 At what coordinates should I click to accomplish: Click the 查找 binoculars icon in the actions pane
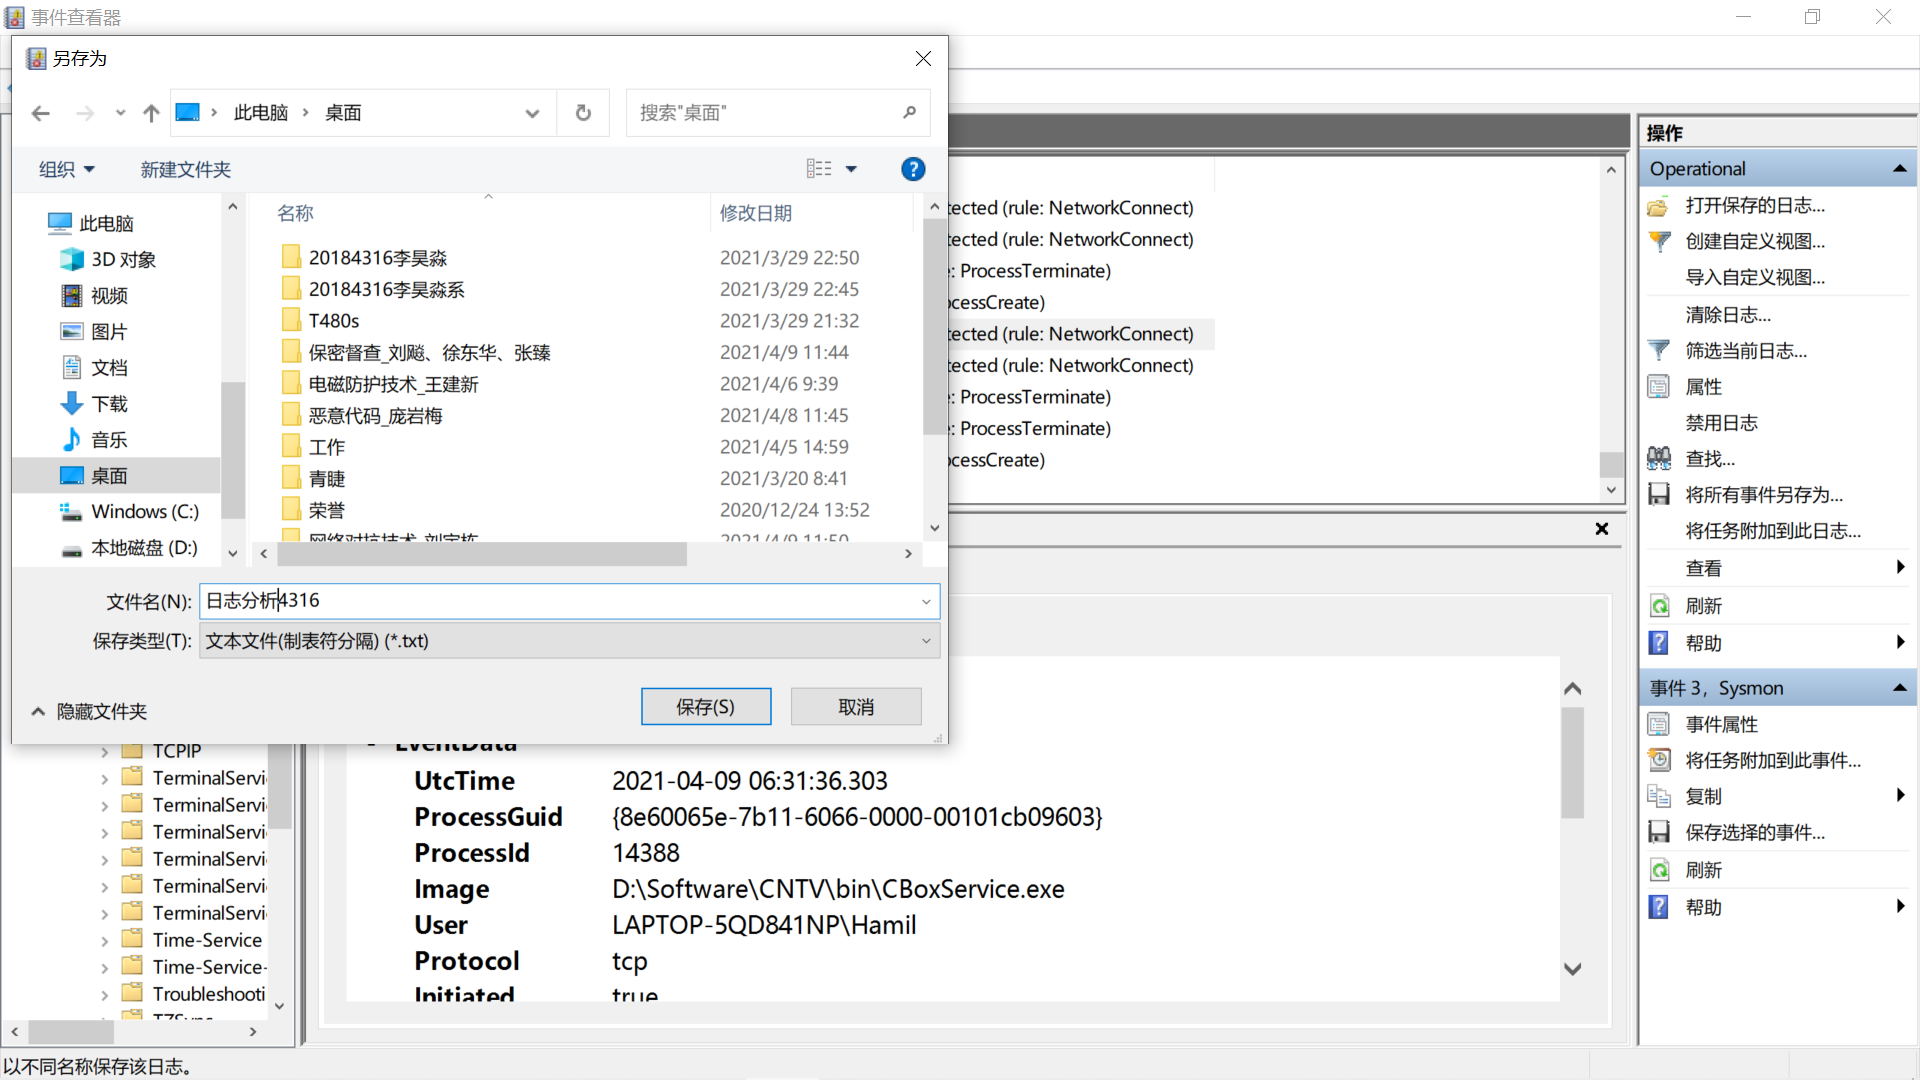click(1659, 459)
